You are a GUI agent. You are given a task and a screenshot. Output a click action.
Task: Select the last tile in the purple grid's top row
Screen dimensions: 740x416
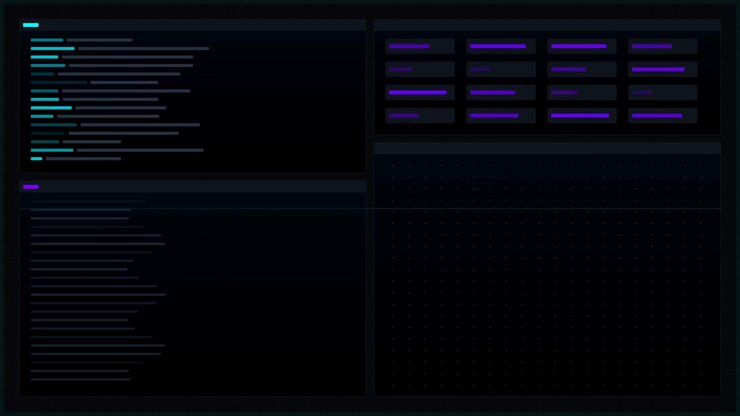(x=663, y=46)
